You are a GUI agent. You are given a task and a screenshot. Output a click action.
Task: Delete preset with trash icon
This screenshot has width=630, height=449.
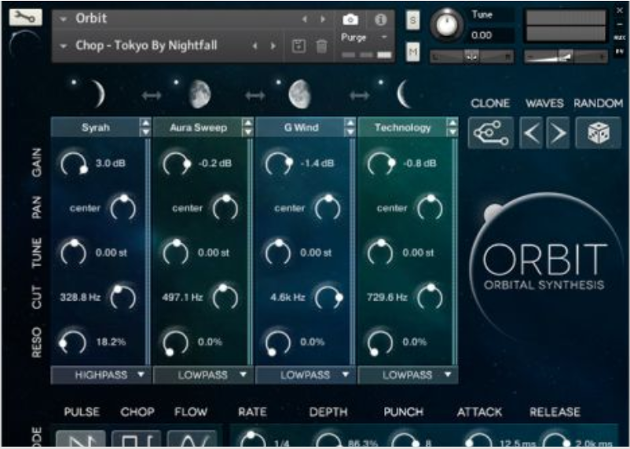click(x=321, y=46)
